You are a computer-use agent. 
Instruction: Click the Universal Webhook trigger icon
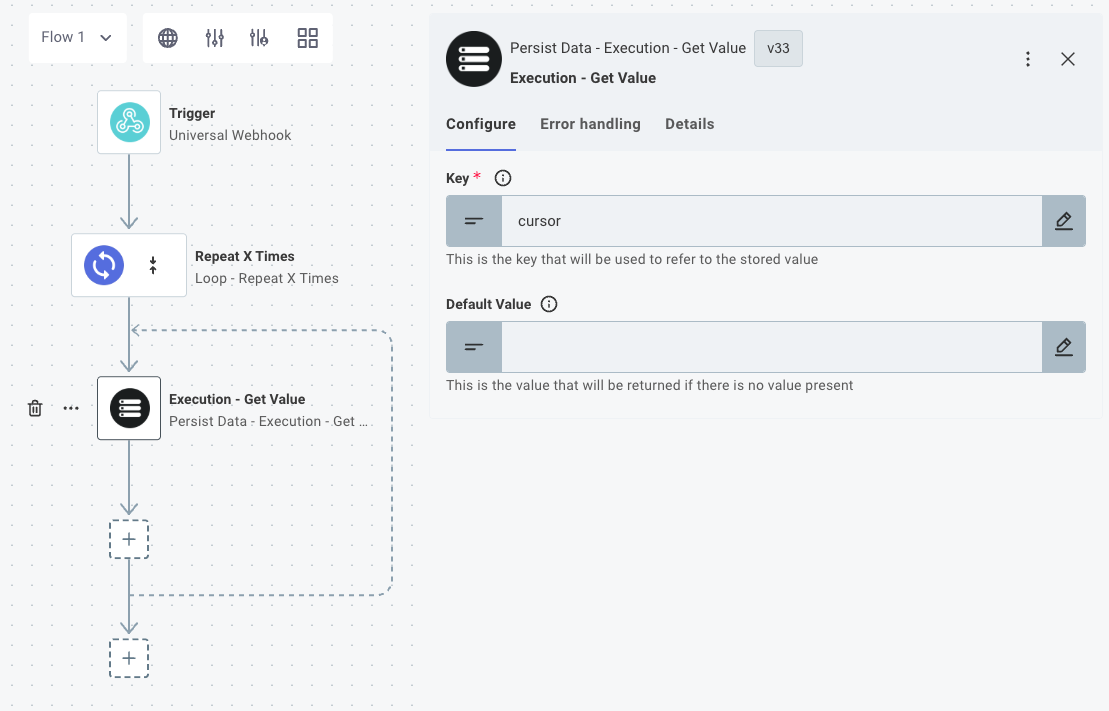pyautogui.click(x=128, y=122)
